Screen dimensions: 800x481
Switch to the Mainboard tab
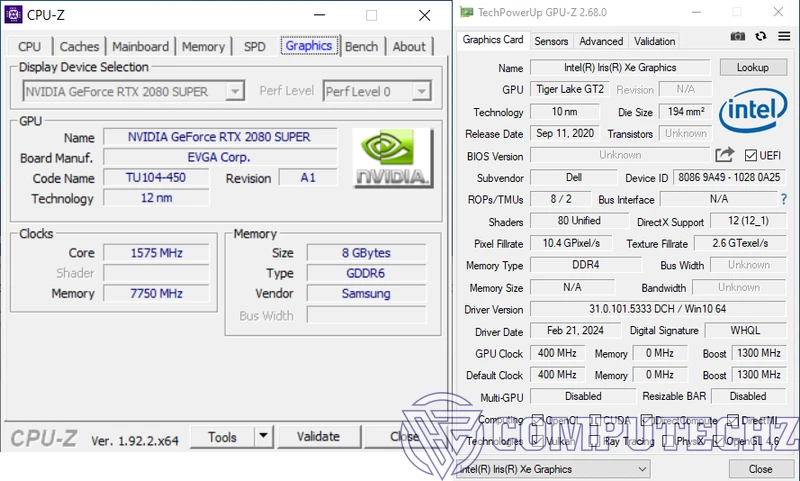point(140,46)
